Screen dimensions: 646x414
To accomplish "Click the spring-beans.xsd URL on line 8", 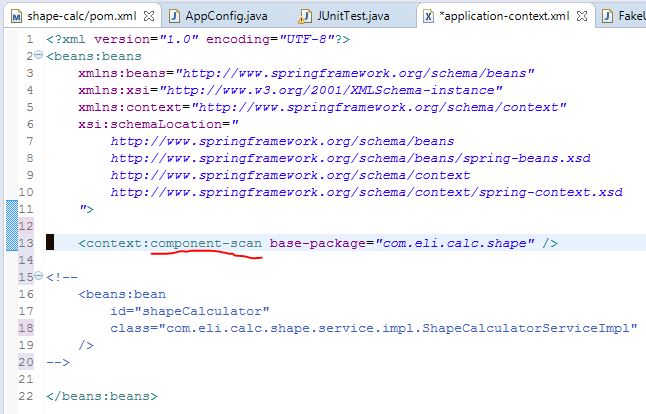I will coord(350,158).
